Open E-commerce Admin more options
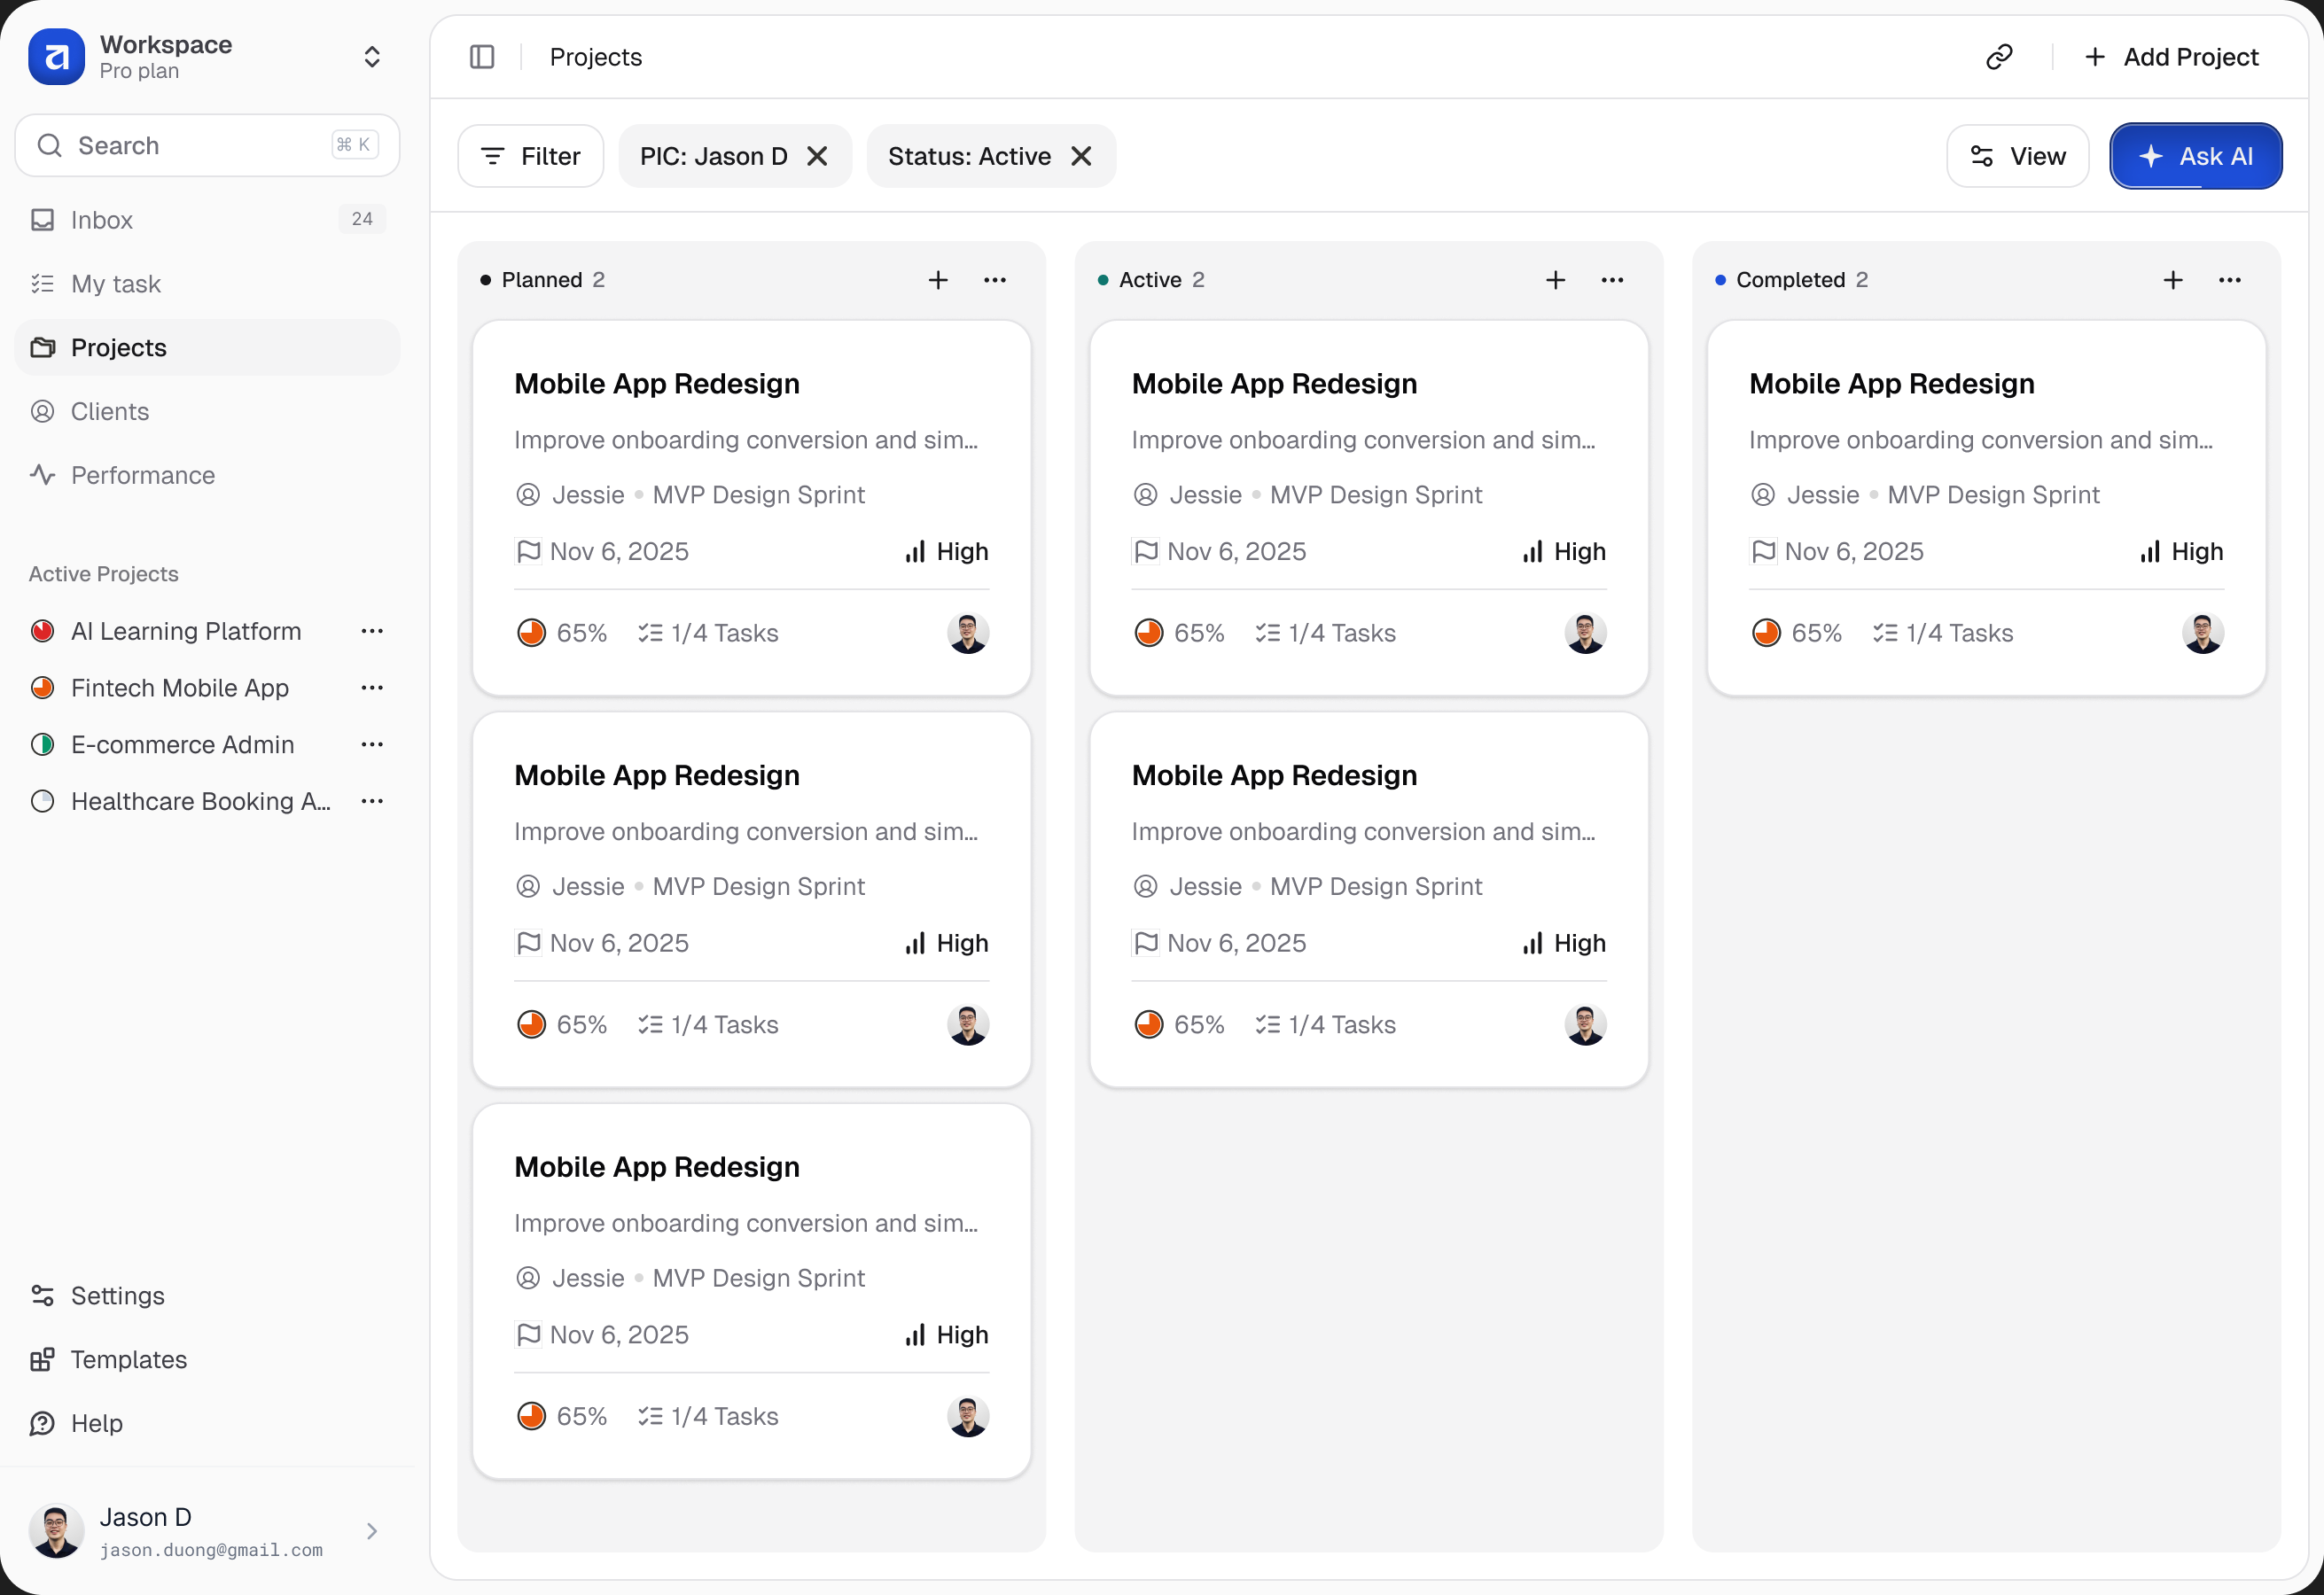The width and height of the screenshot is (2324, 1595). (x=372, y=746)
